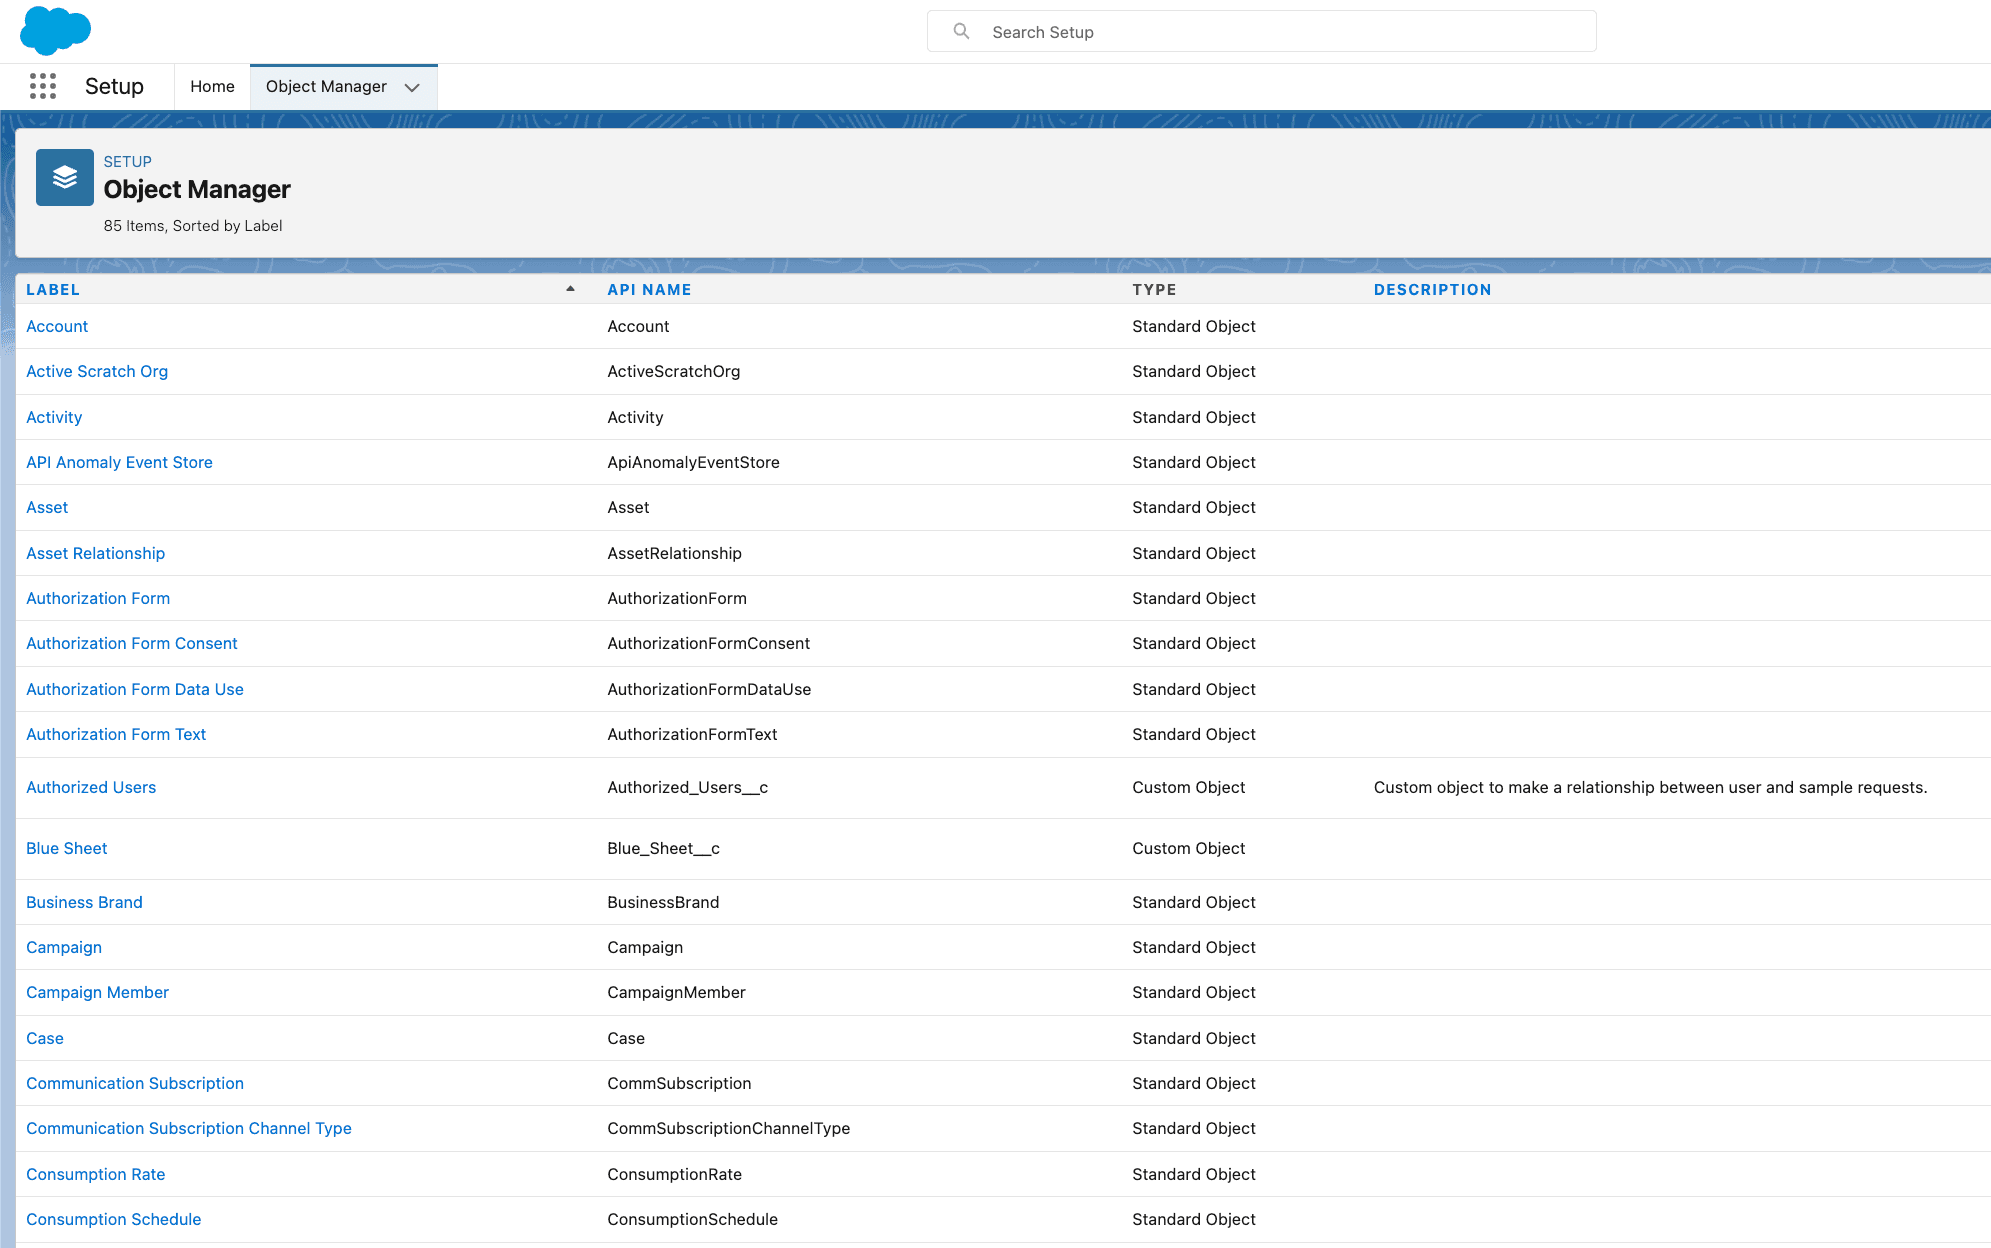The height and width of the screenshot is (1248, 1991).
Task: Open the Active Scratch Org object
Action: [x=97, y=371]
